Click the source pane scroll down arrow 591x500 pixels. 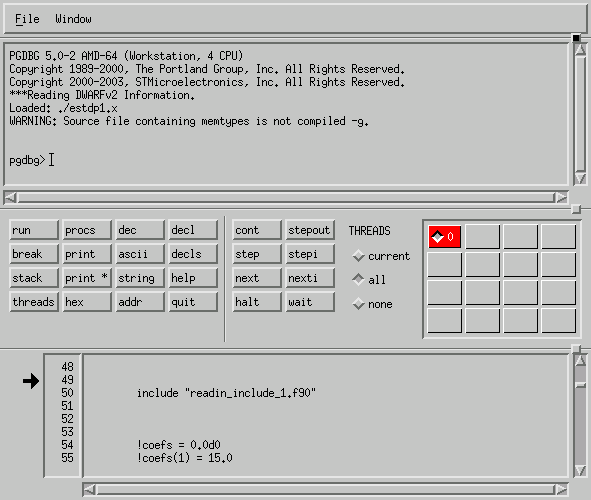coord(580,471)
